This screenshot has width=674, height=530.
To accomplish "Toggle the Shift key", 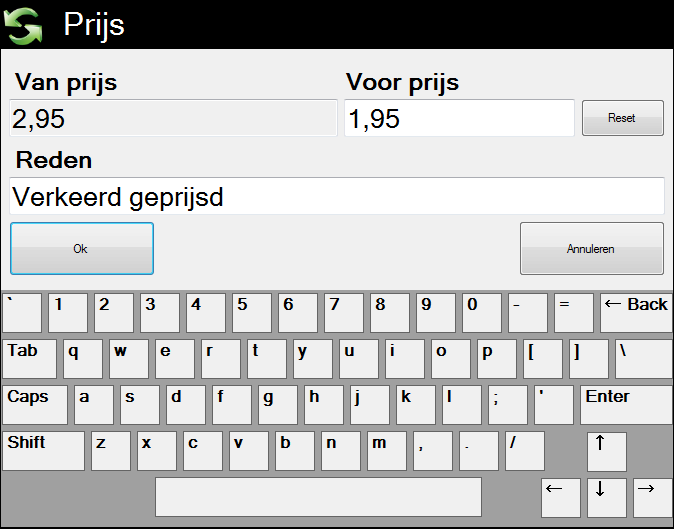I will pos(43,451).
